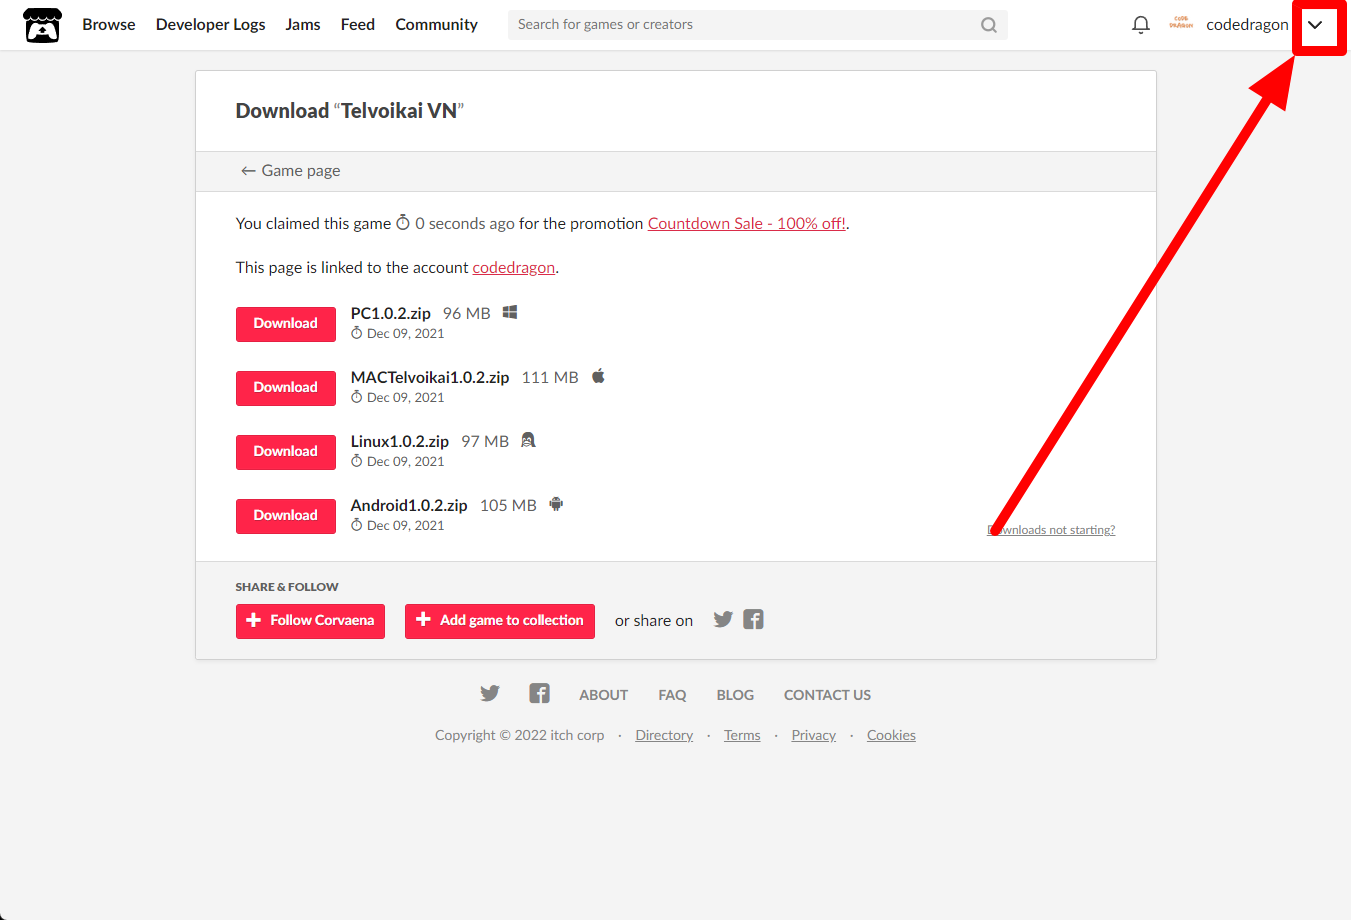Image resolution: width=1351 pixels, height=920 pixels.
Task: Click the itch.io logo icon
Action: [x=42, y=25]
